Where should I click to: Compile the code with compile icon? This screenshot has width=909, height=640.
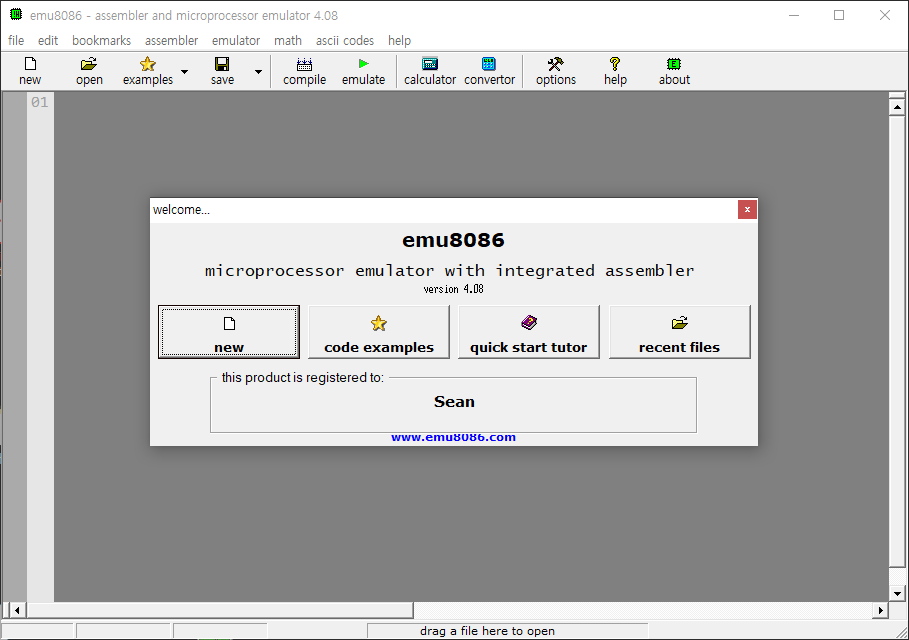tap(304, 64)
